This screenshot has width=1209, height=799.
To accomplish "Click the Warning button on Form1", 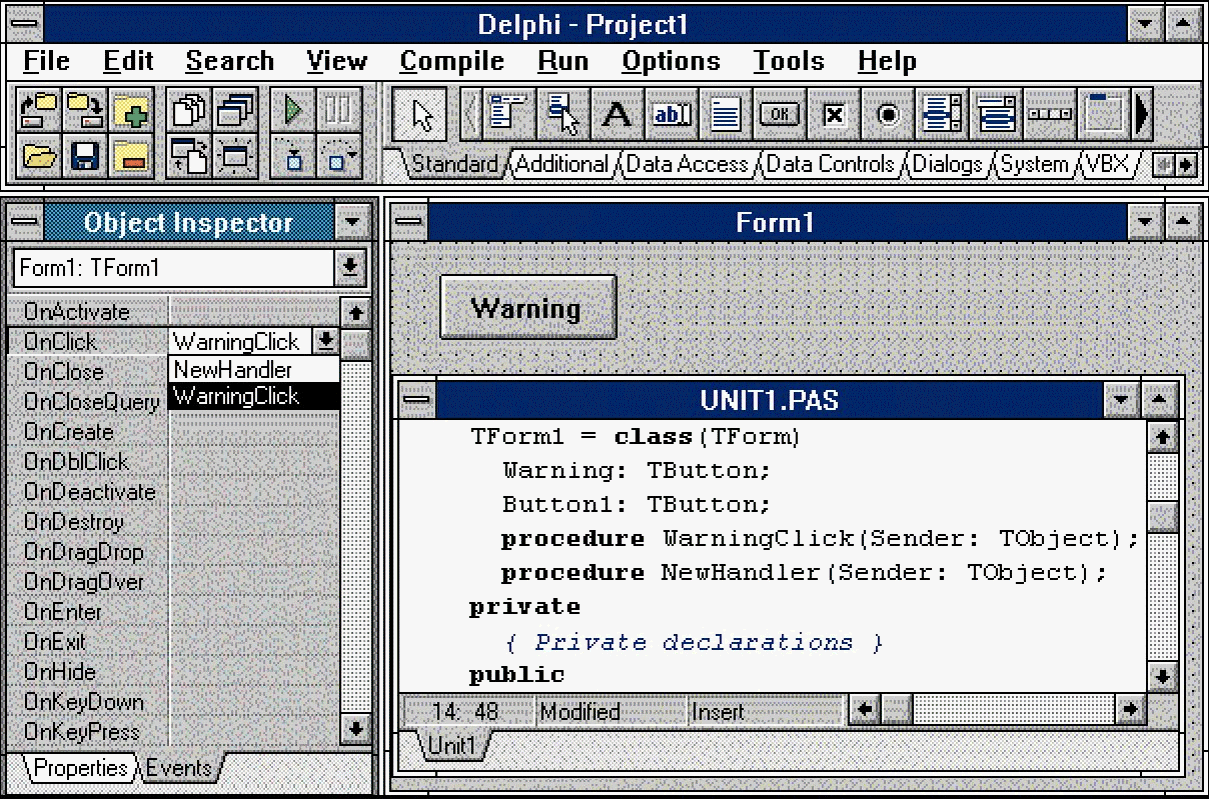I will pyautogui.click(x=527, y=307).
